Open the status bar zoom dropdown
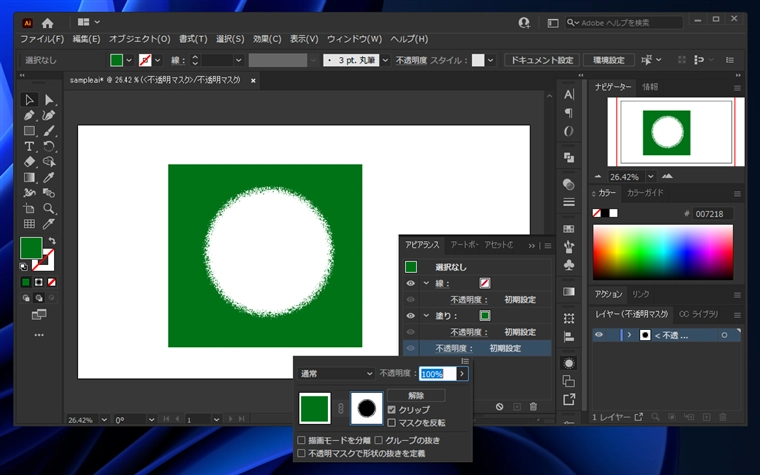 click(104, 420)
